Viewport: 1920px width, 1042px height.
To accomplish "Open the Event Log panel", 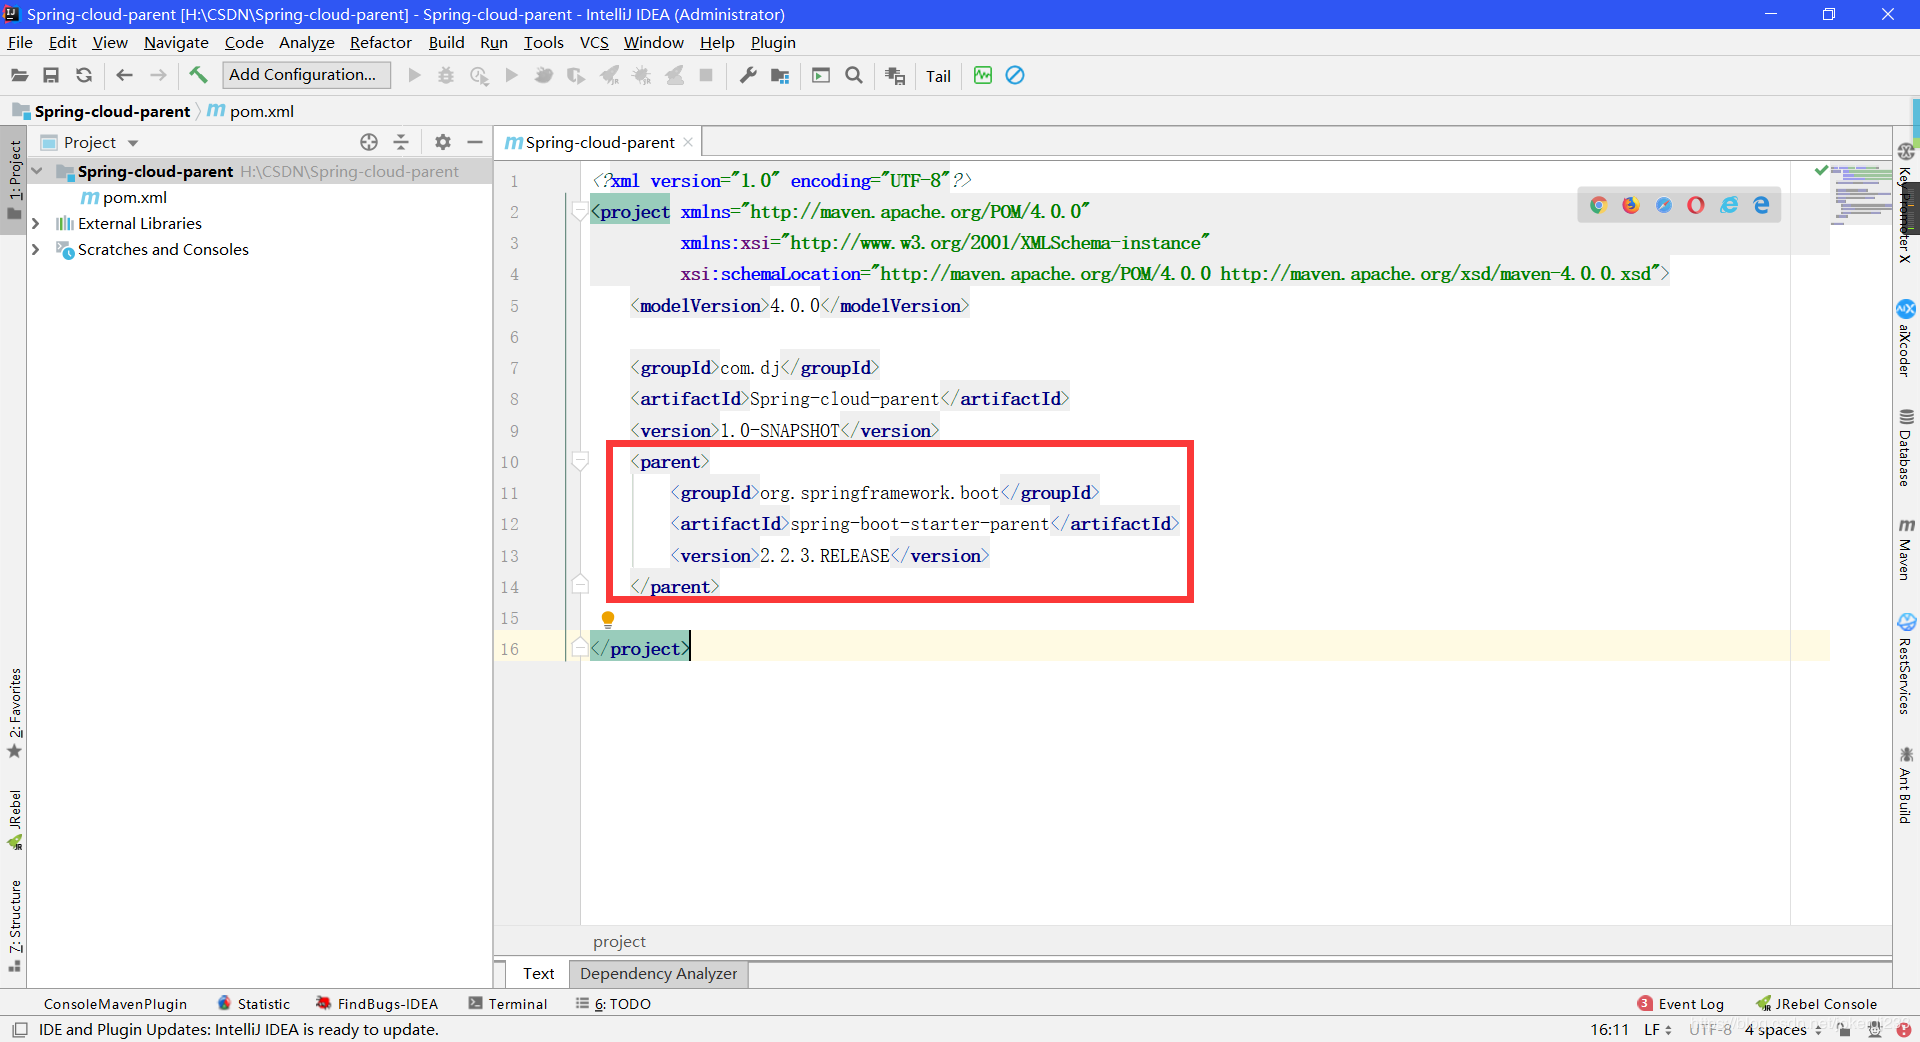I will coord(1681,1003).
